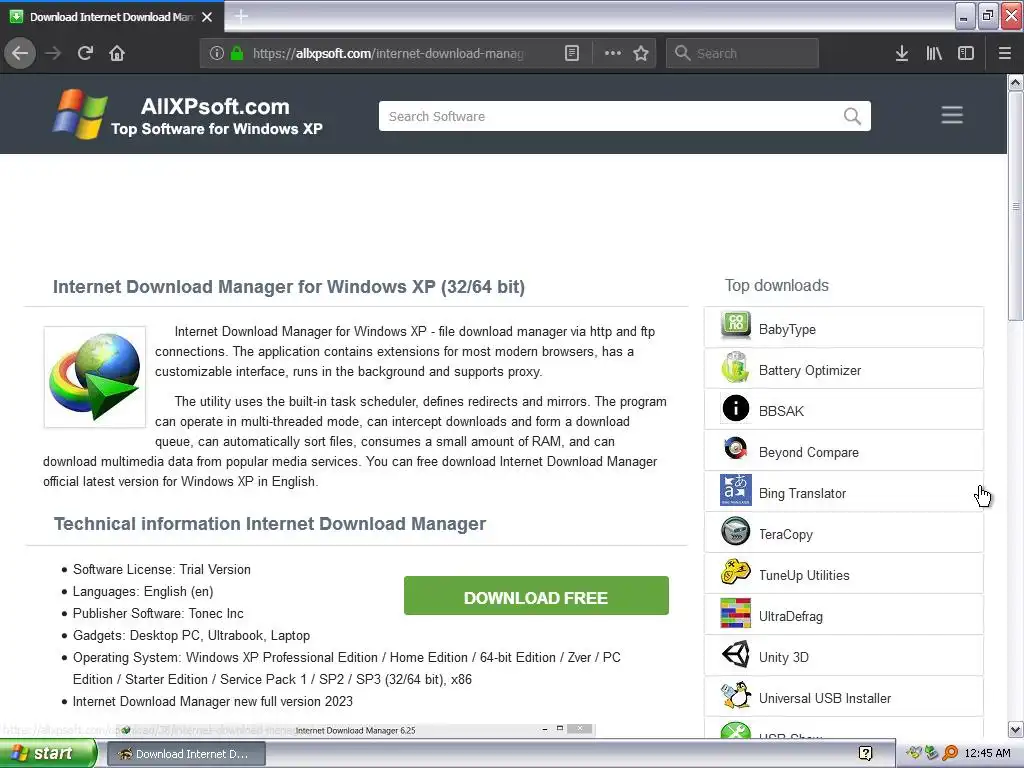The image size is (1024, 768).
Task: Focus the browser Search box
Action: pos(742,53)
